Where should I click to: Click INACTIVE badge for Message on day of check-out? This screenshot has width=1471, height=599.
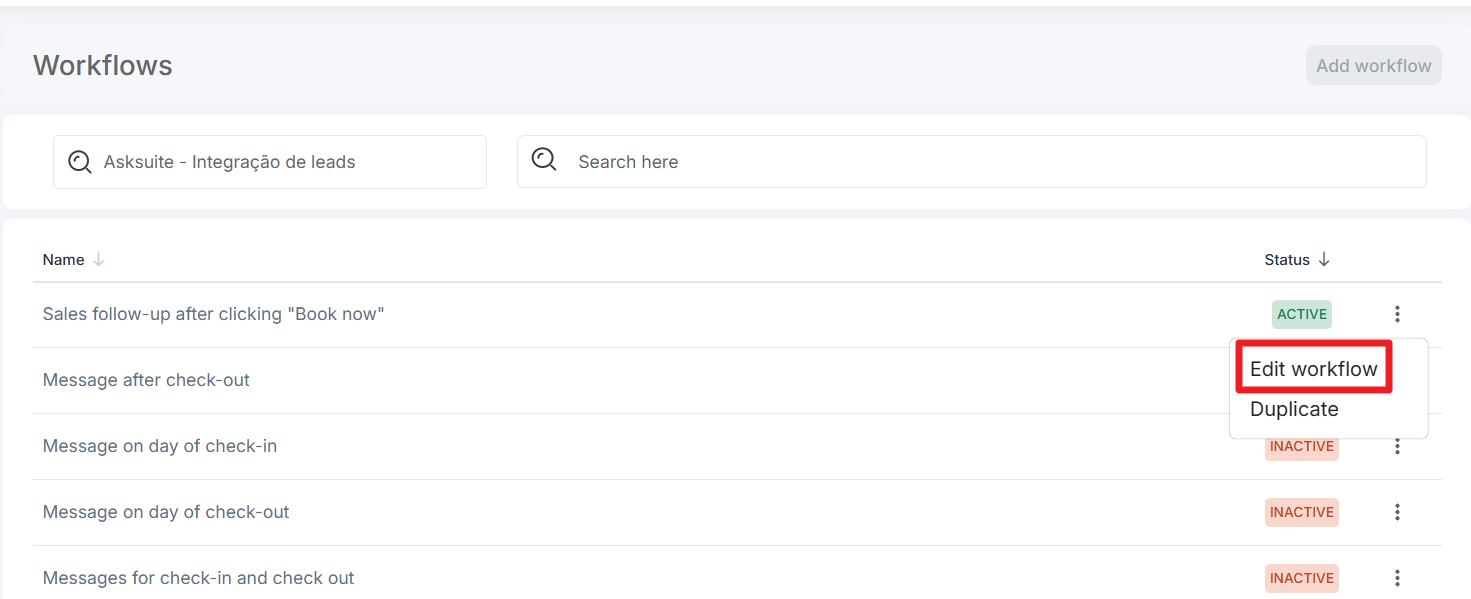tap(1301, 512)
